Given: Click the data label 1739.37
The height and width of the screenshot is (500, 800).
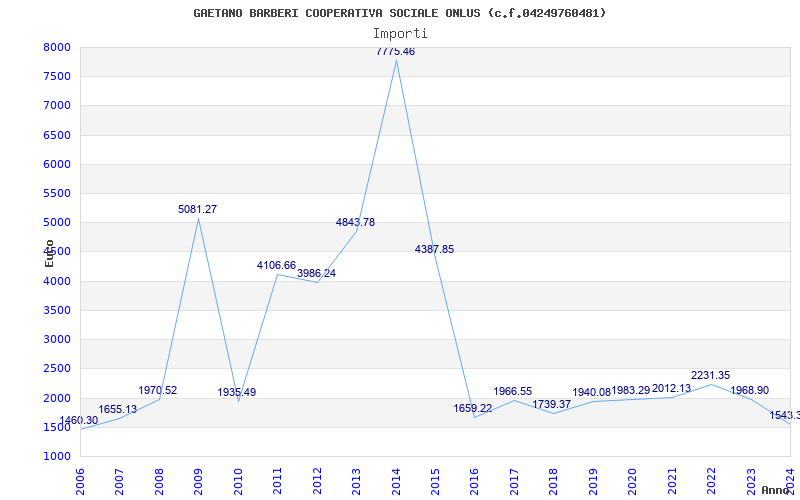Looking at the screenshot, I should click(552, 404).
